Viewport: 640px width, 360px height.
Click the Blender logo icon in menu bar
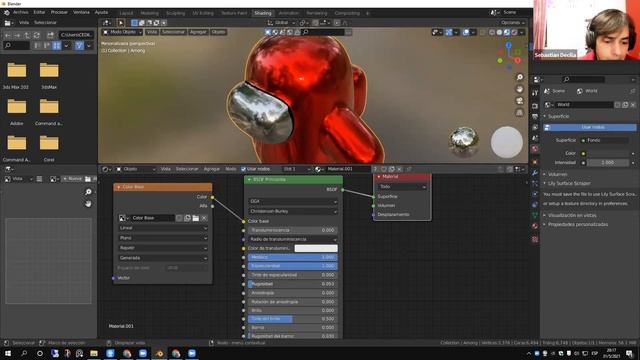pos(7,13)
